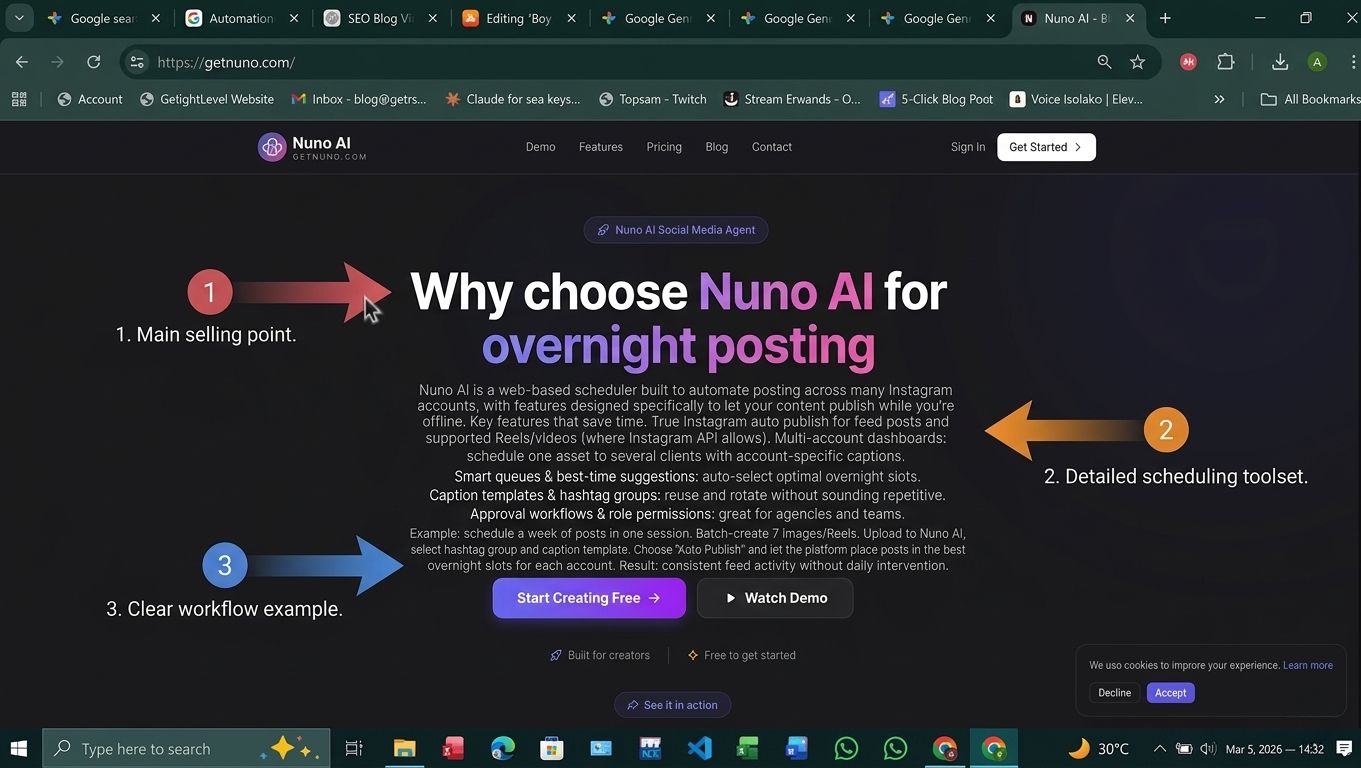Click the Nuno AI logo icon
Image resolution: width=1361 pixels, height=768 pixels.
point(272,147)
